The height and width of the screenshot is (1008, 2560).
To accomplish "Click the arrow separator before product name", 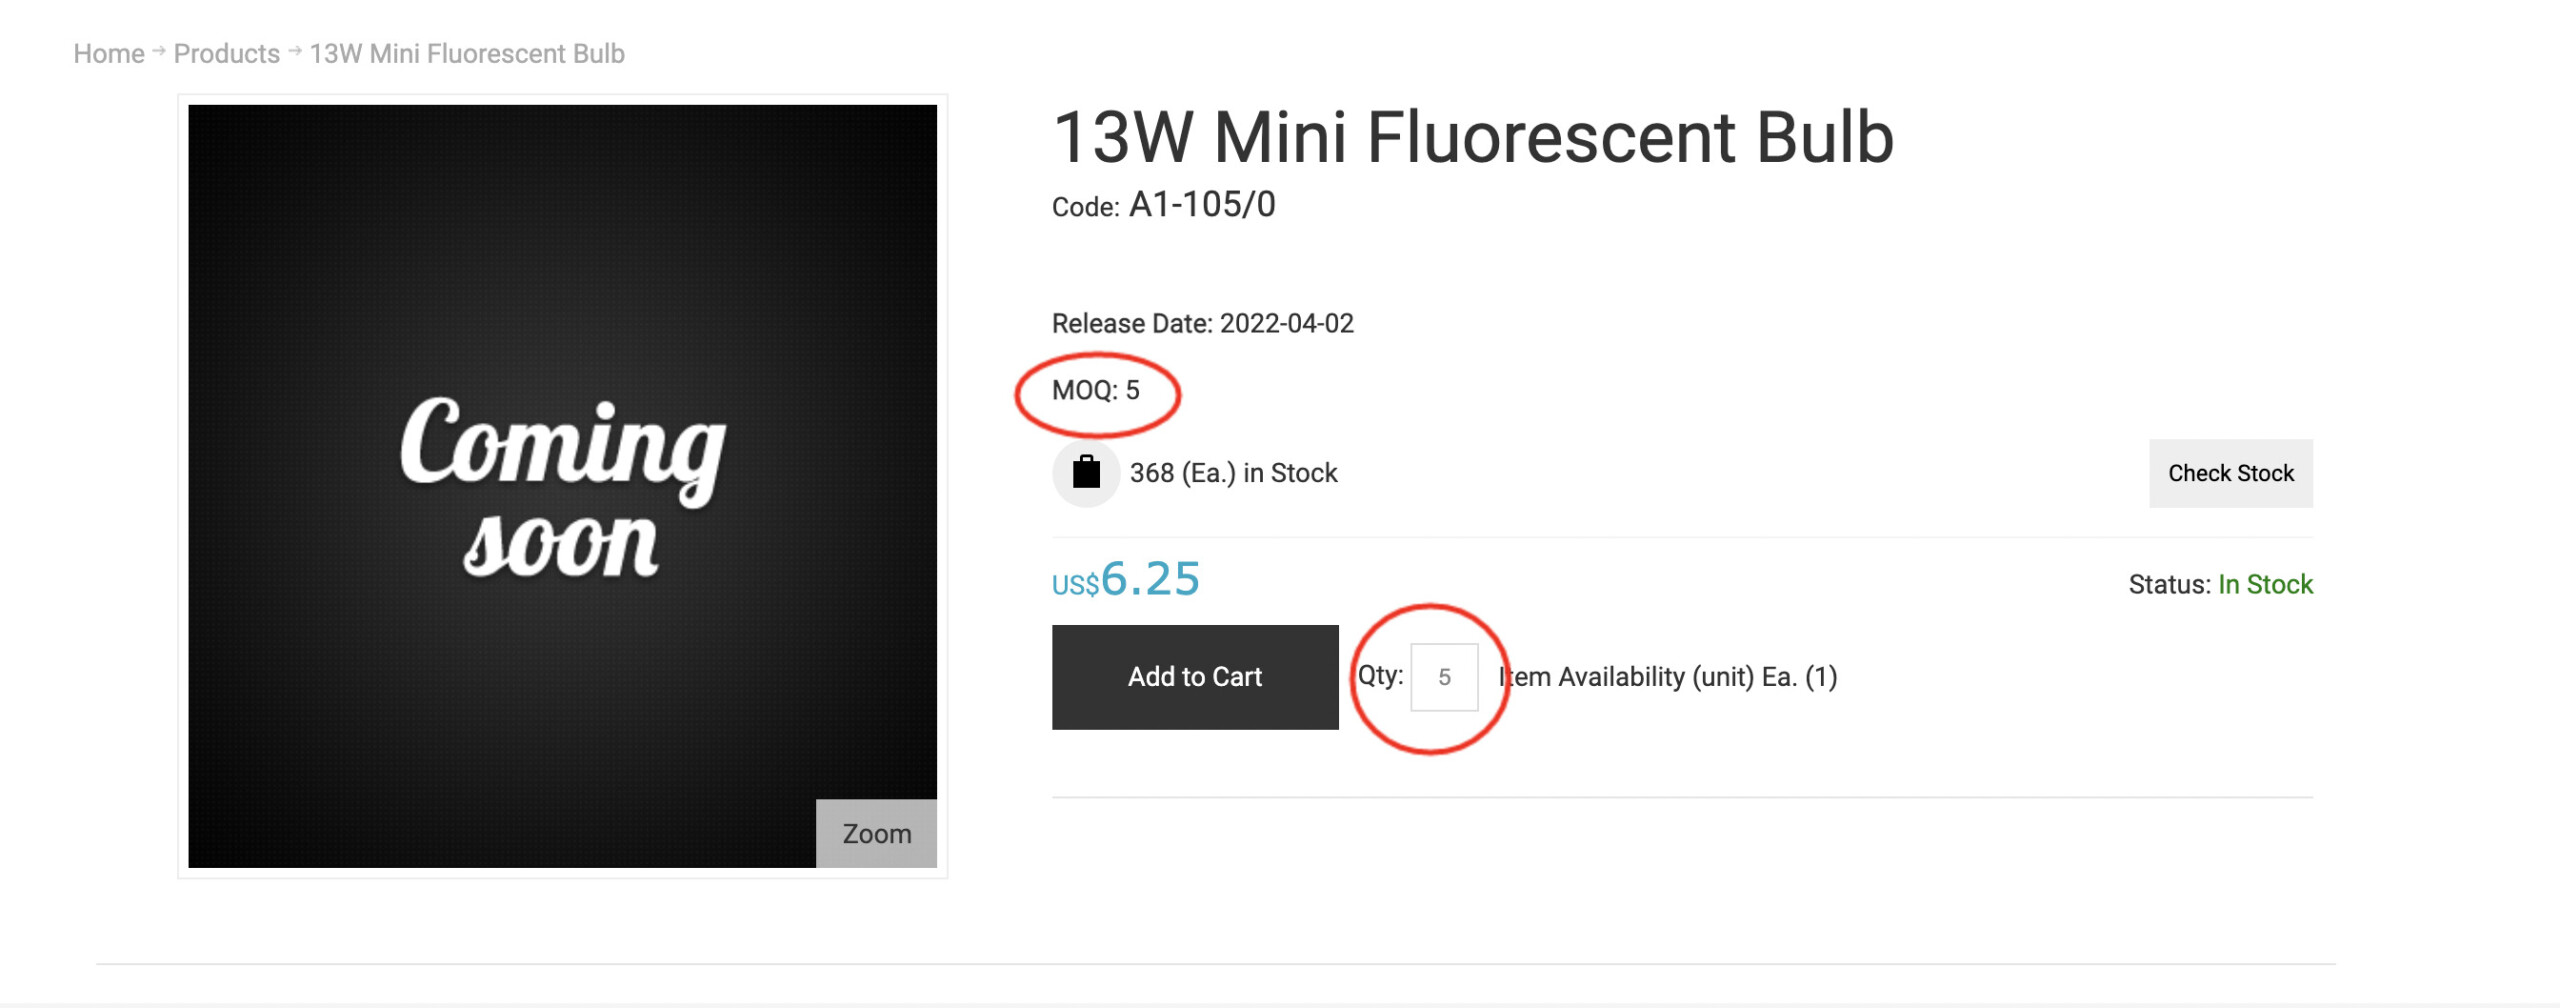I will [295, 51].
